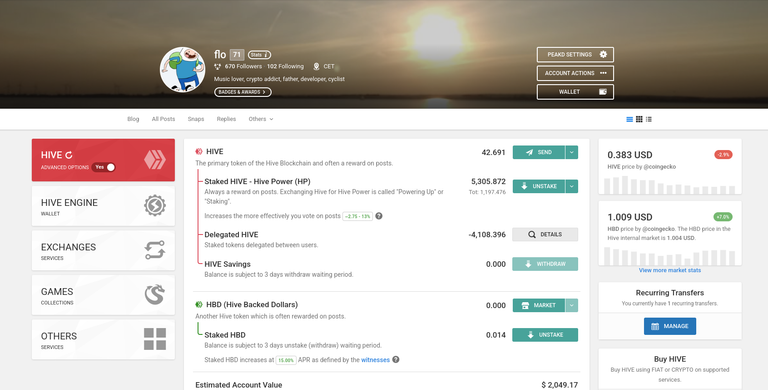The height and width of the screenshot is (390, 768).
Task: Click the HIVE refresh icon
Action: 69,155
